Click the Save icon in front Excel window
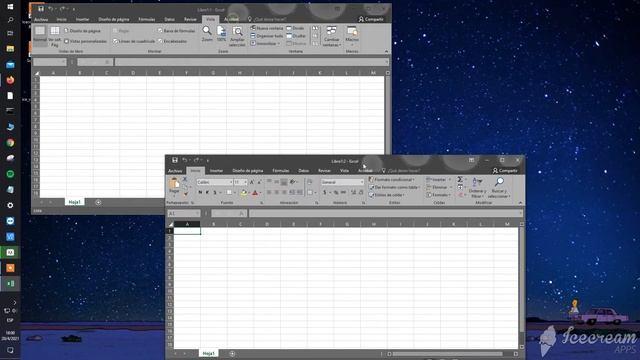 pyautogui.click(x=175, y=160)
